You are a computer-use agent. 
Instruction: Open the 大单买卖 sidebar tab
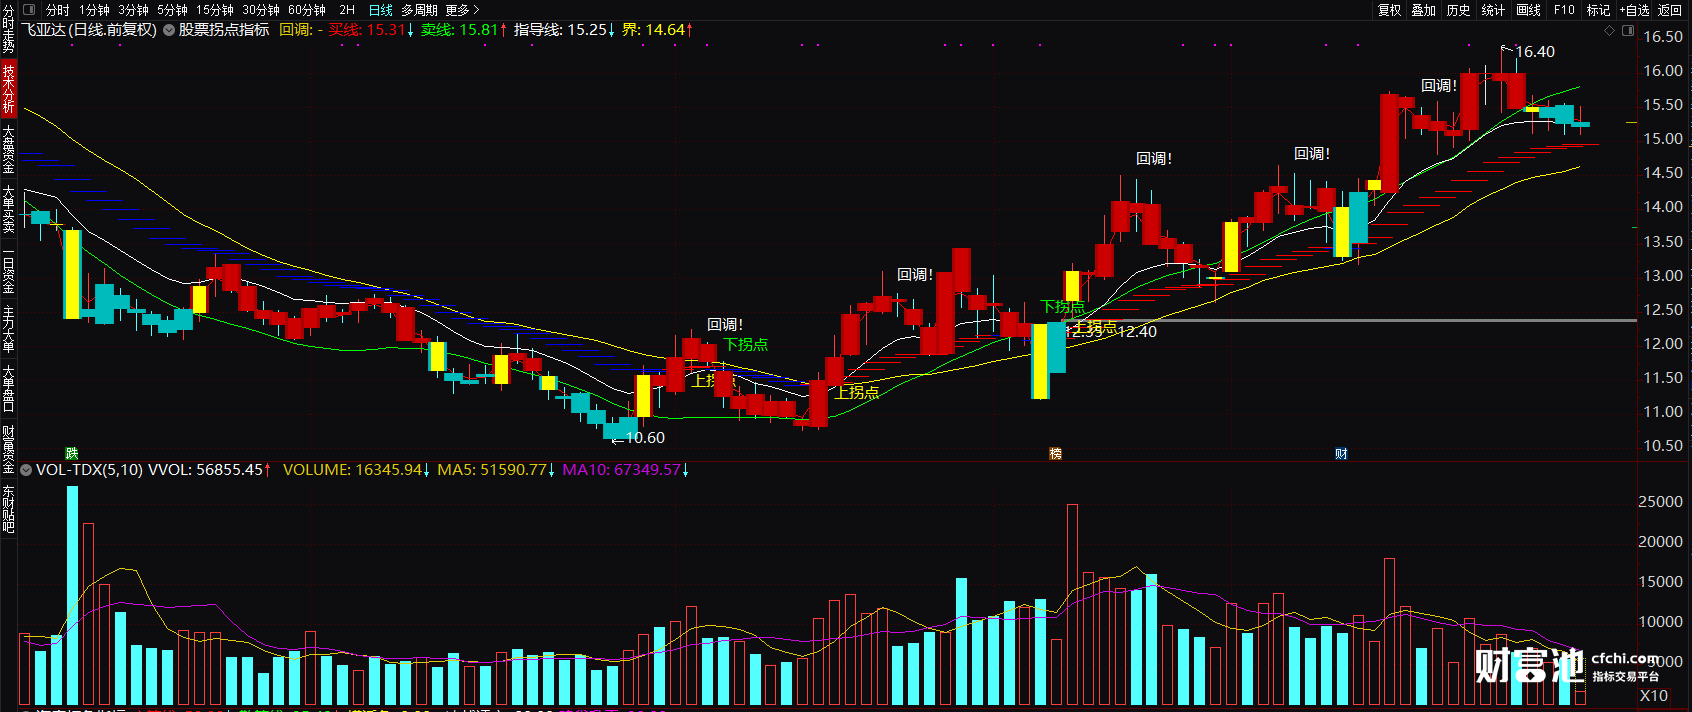(8, 209)
